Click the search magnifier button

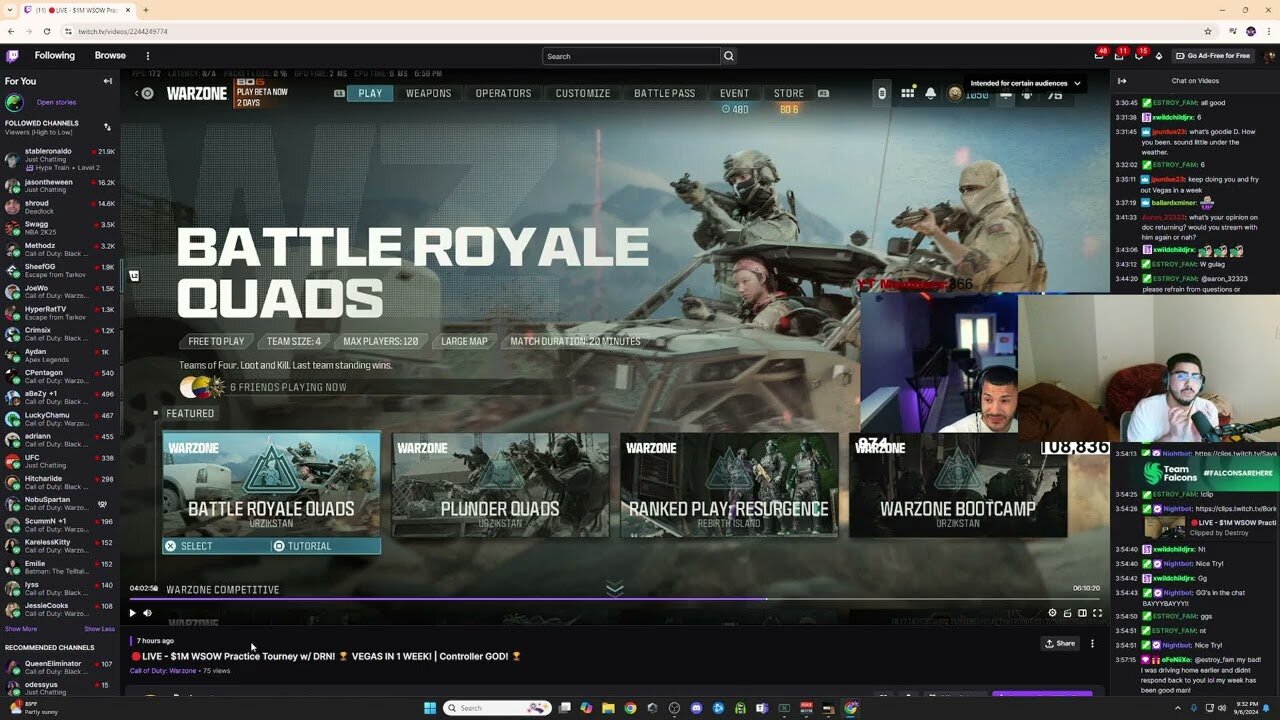(729, 56)
